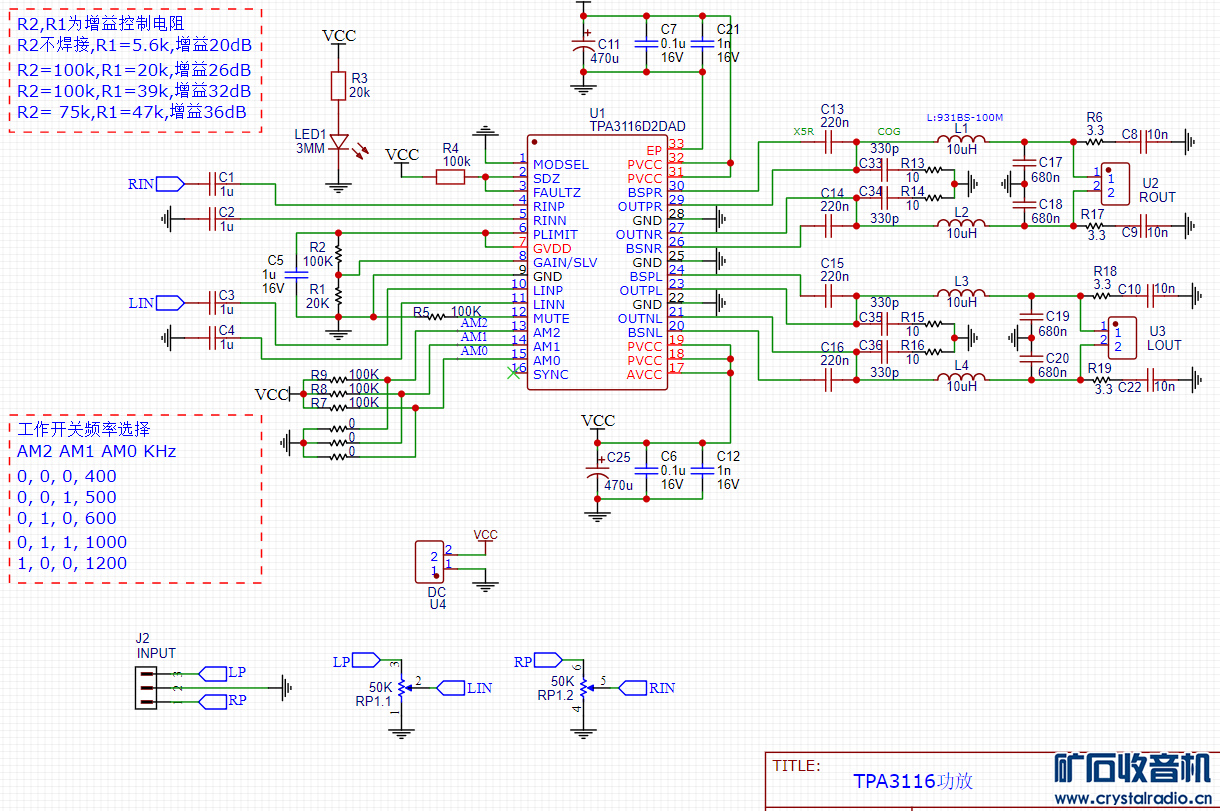The width and height of the screenshot is (1220, 811).
Task: Select the red GVDD pin label
Action: click(553, 248)
